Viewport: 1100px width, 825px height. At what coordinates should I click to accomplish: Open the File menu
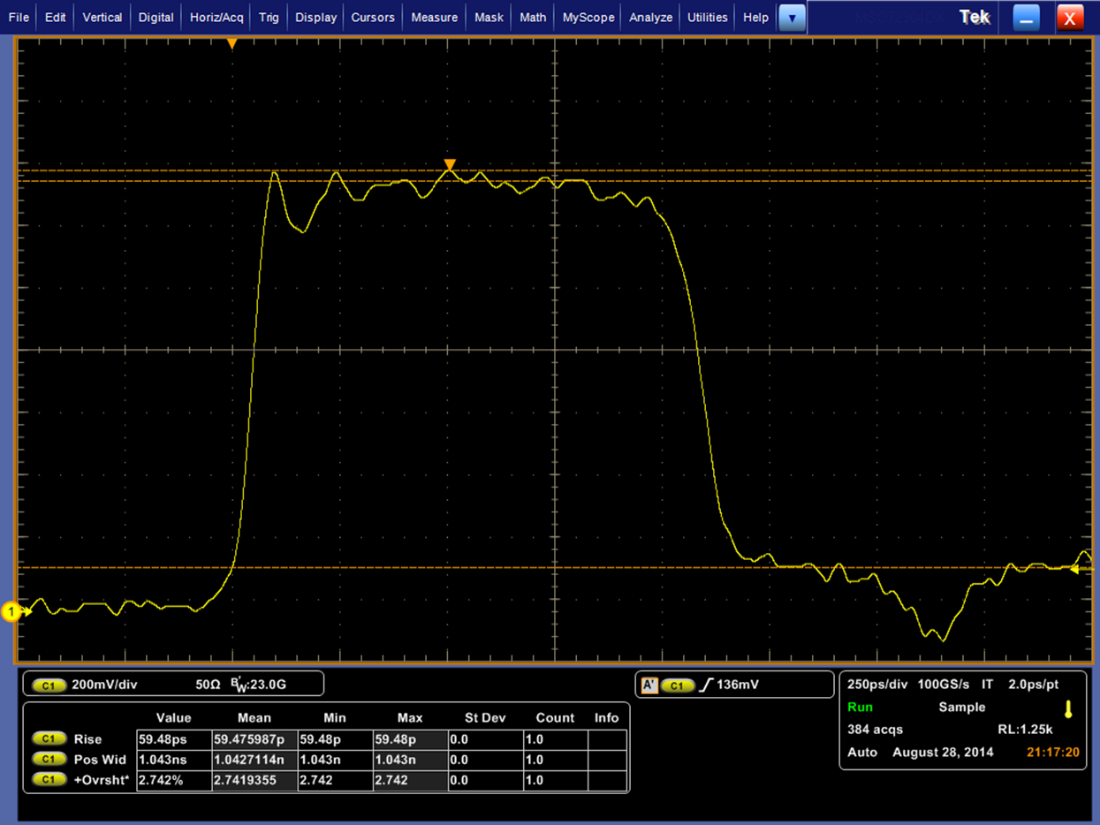point(18,17)
